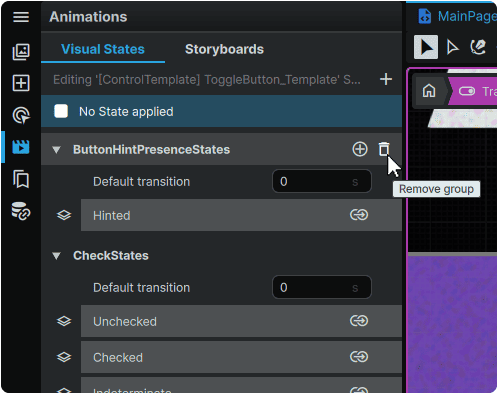Open the MainPage document tab
Viewport: 498px width, 394px height.
pyautogui.click(x=457, y=16)
